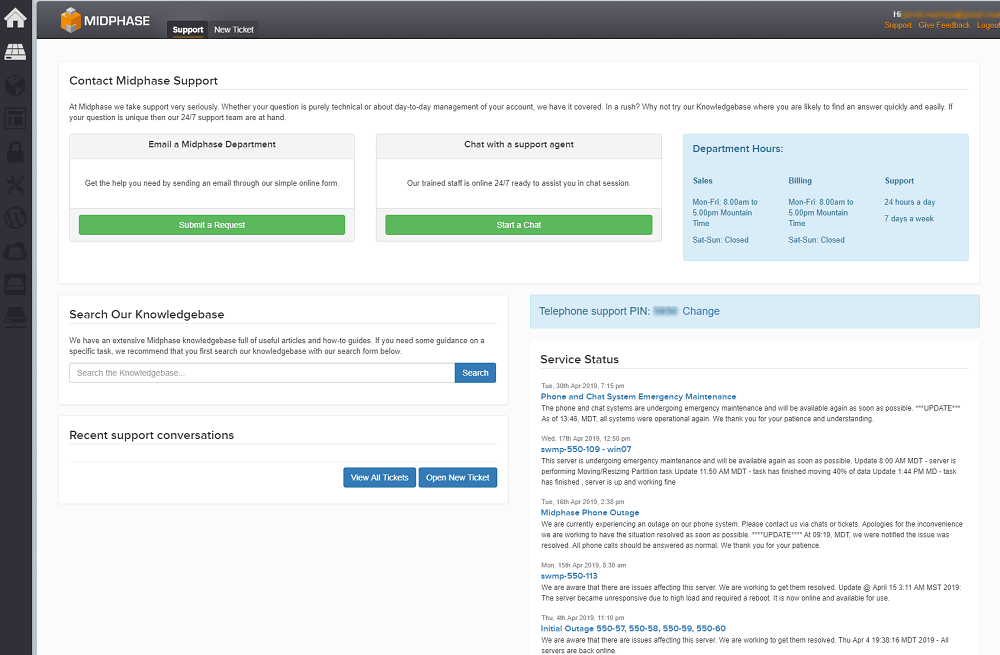Click the blue Search button

tap(475, 373)
